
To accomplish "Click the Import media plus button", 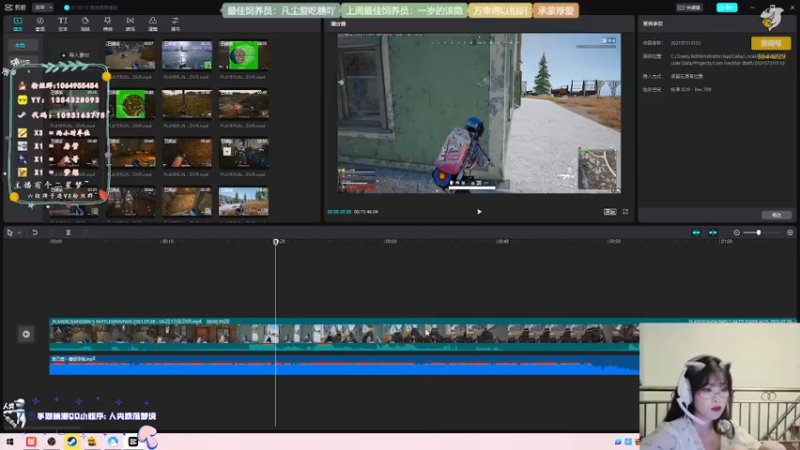I will [x=74, y=55].
